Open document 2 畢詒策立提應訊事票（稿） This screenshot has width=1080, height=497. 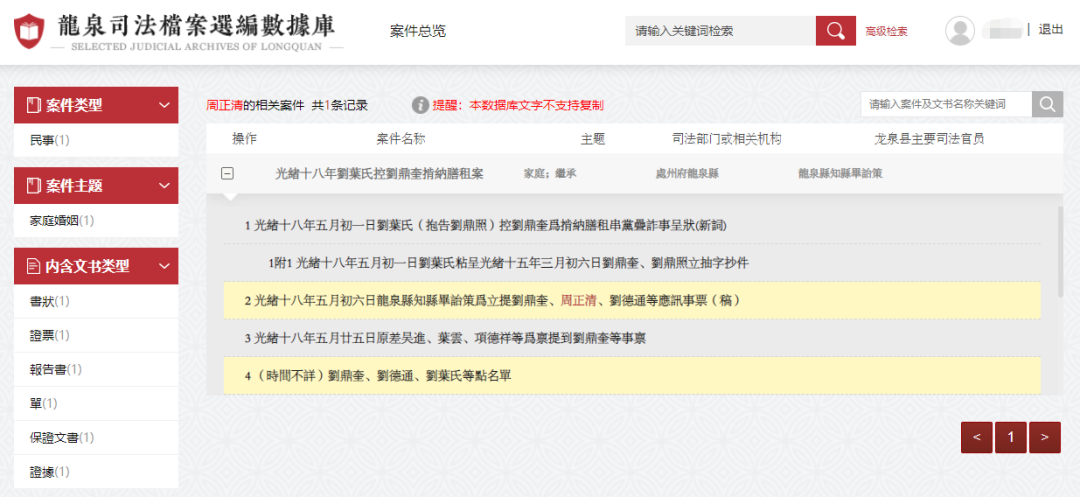click(492, 301)
